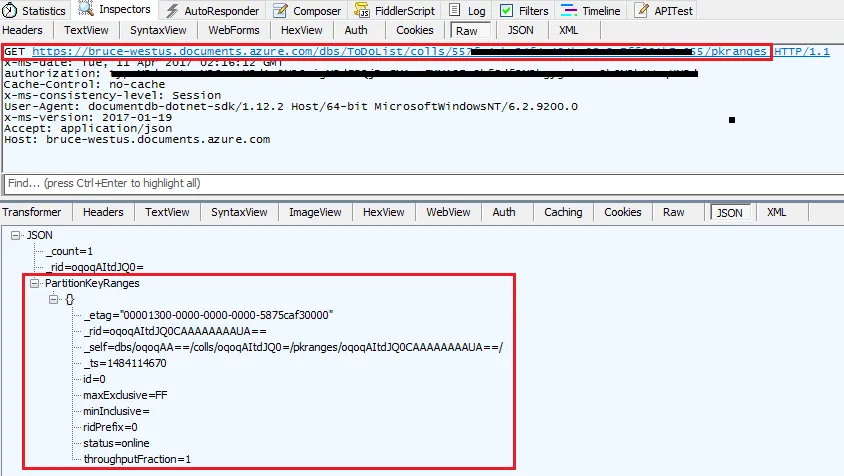Select the request Auth tab
844x476 pixels.
pyautogui.click(x=356, y=30)
